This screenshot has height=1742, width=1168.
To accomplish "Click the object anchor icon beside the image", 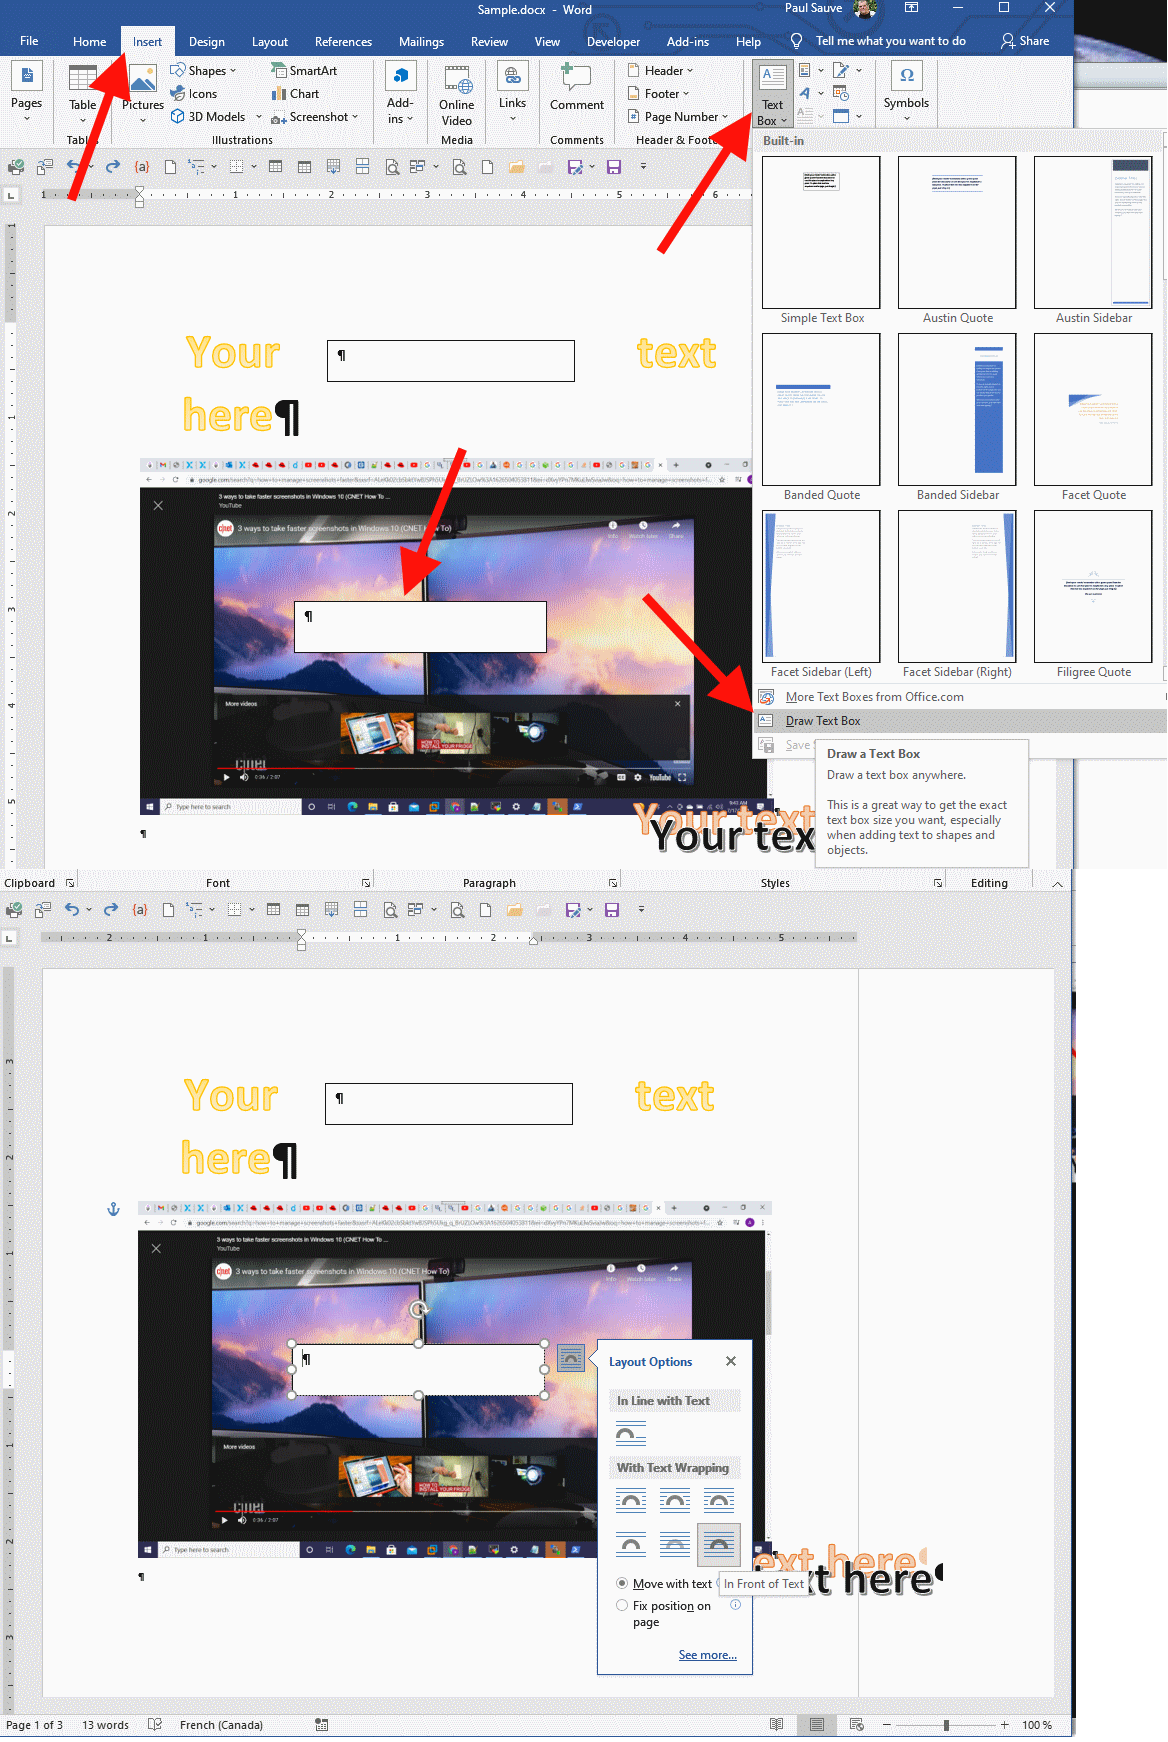I will (x=113, y=1209).
